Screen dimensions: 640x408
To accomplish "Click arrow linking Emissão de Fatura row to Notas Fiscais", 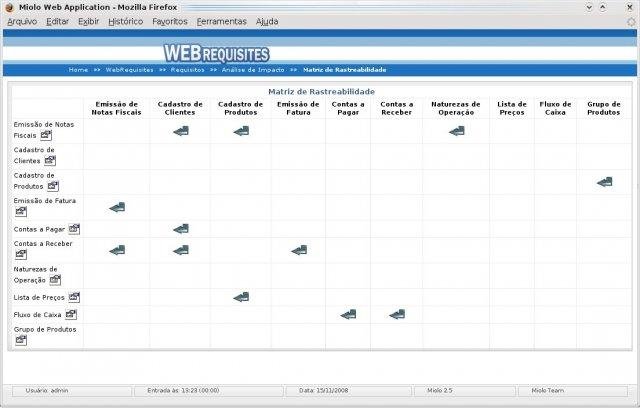I will [x=117, y=207].
